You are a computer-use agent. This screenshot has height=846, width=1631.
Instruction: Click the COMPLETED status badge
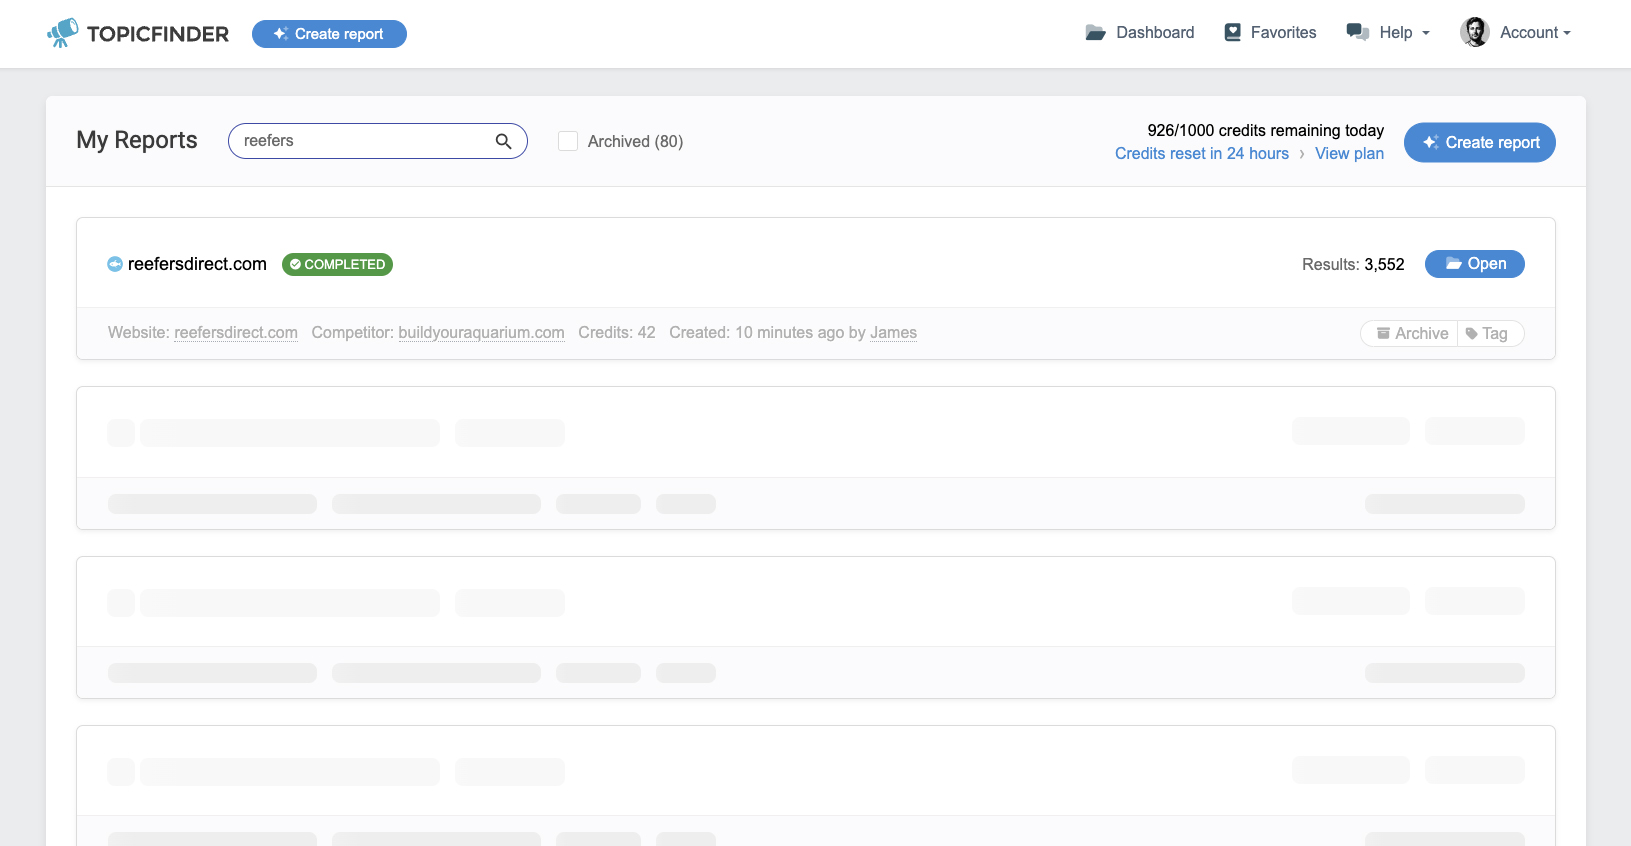(338, 264)
